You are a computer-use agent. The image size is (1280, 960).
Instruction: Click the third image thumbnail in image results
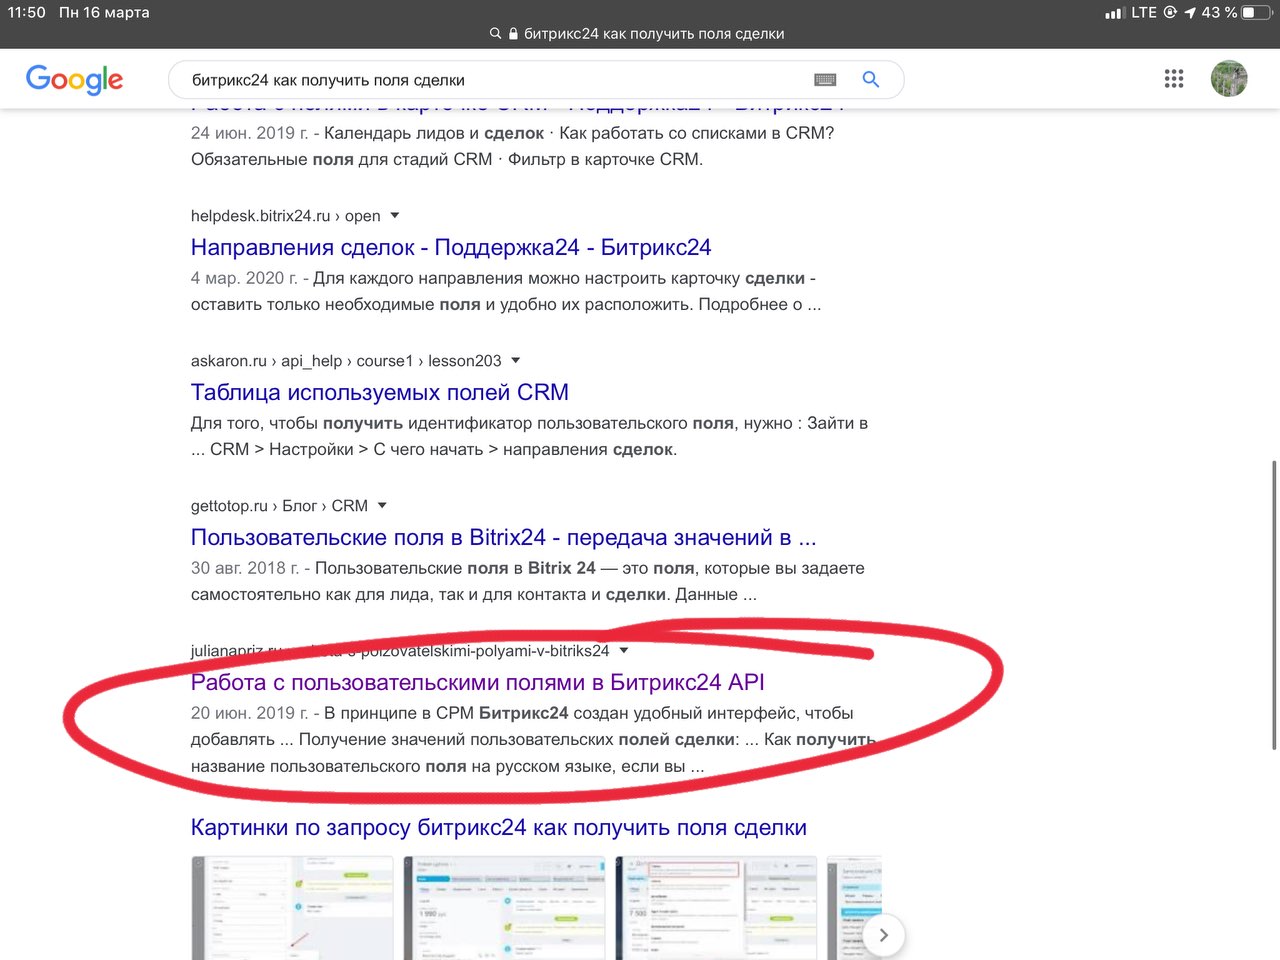tap(716, 908)
